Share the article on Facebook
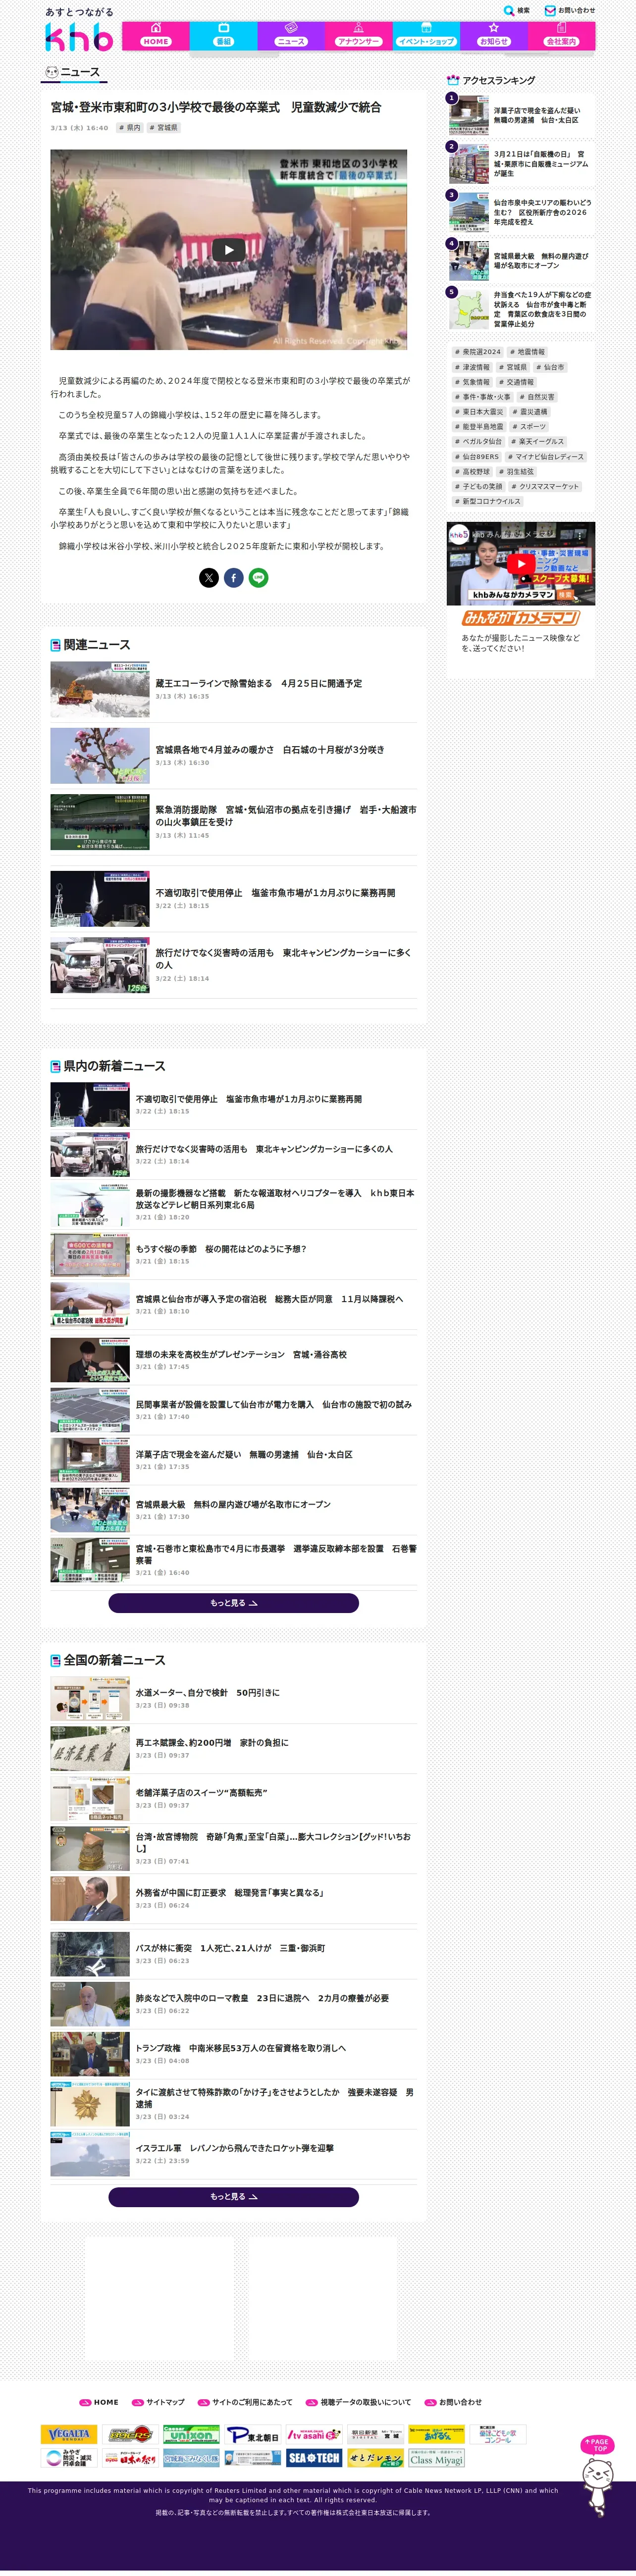Viewport: 636px width, 2576px height. tap(234, 578)
